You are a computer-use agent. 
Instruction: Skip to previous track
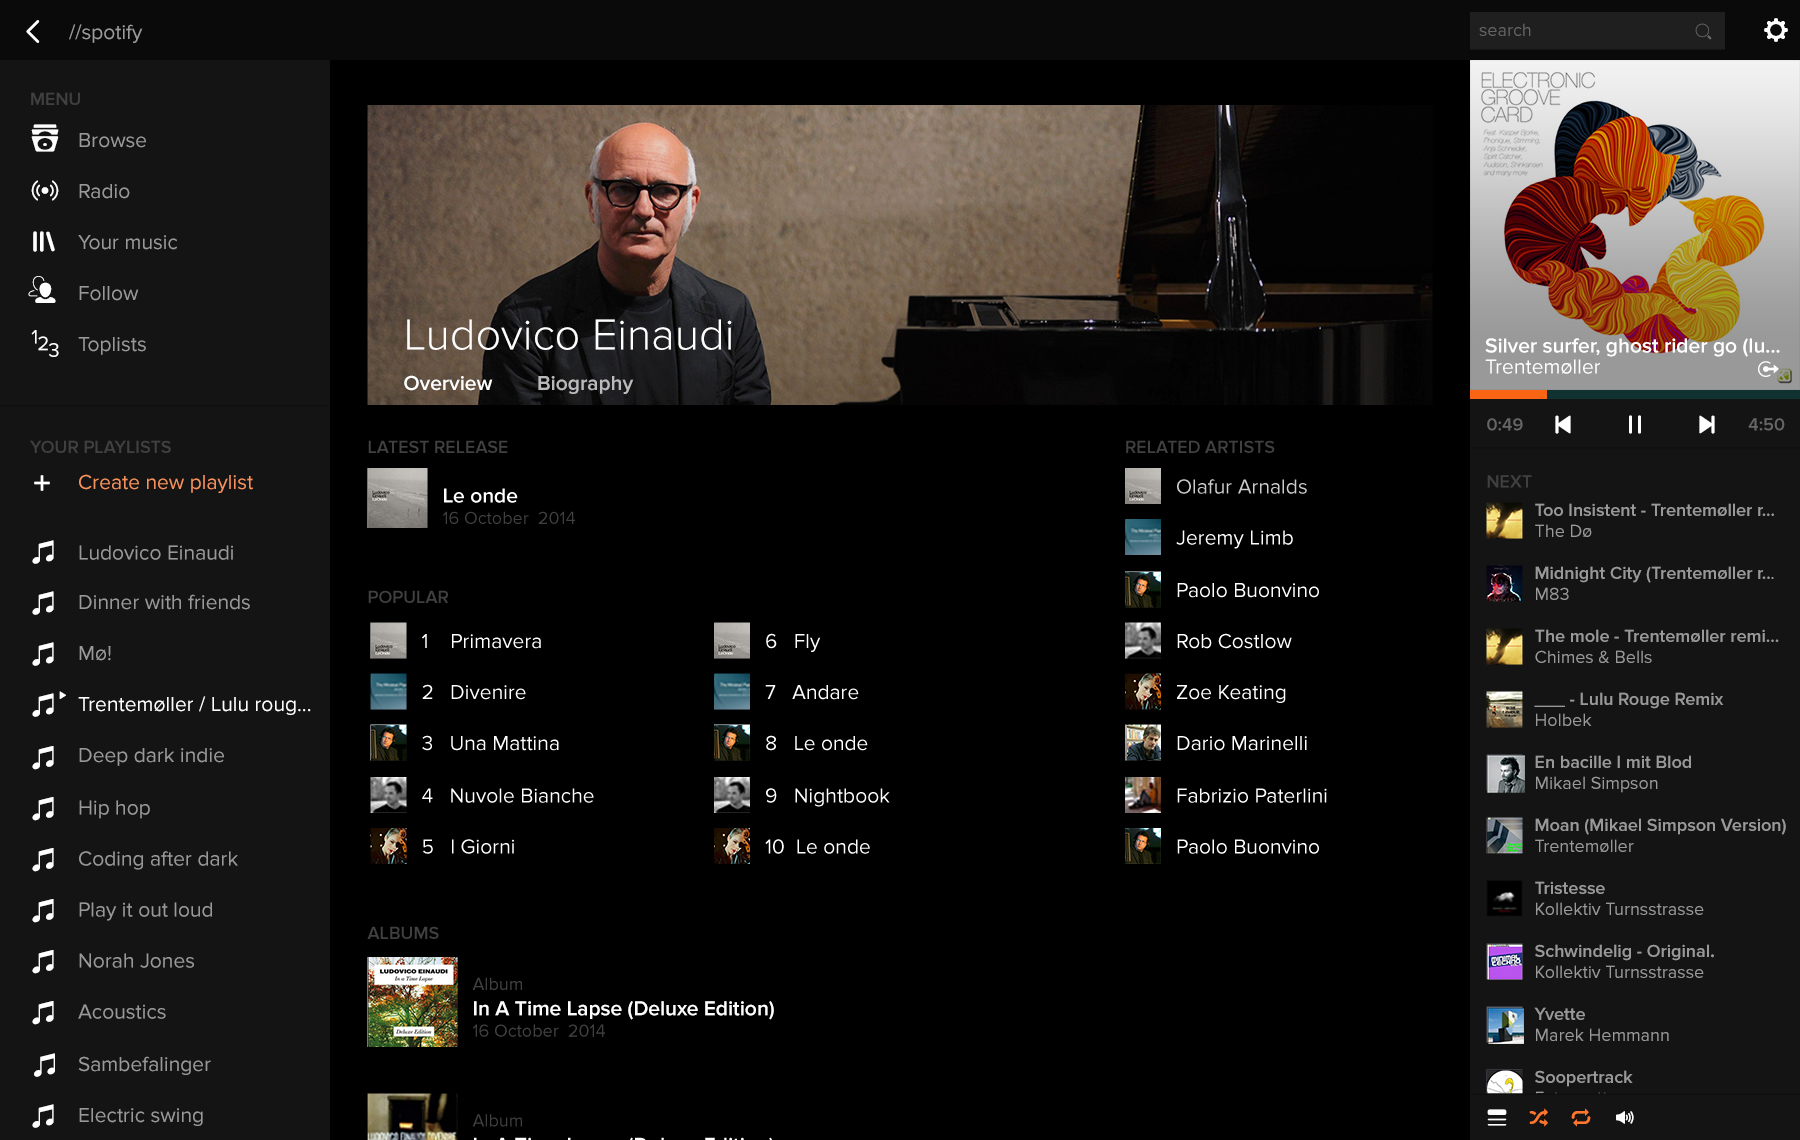pos(1563,425)
